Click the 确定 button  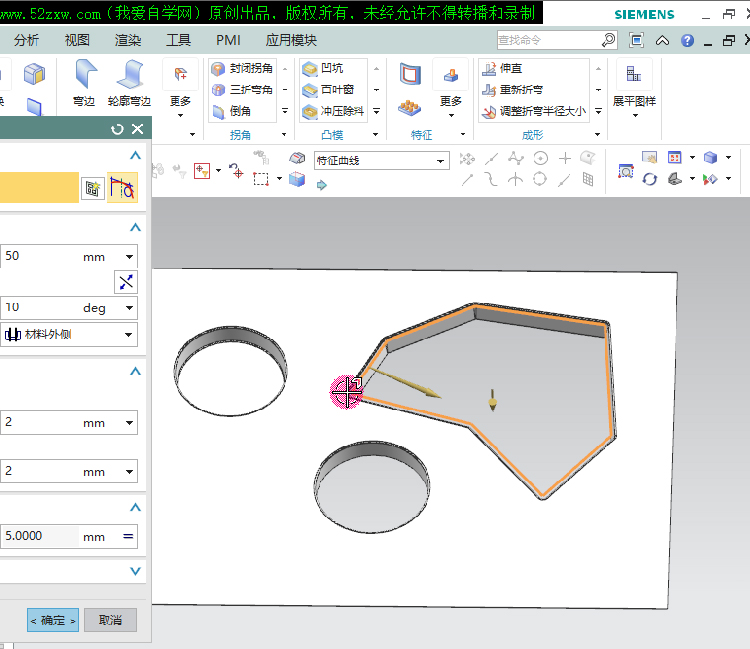coord(53,620)
